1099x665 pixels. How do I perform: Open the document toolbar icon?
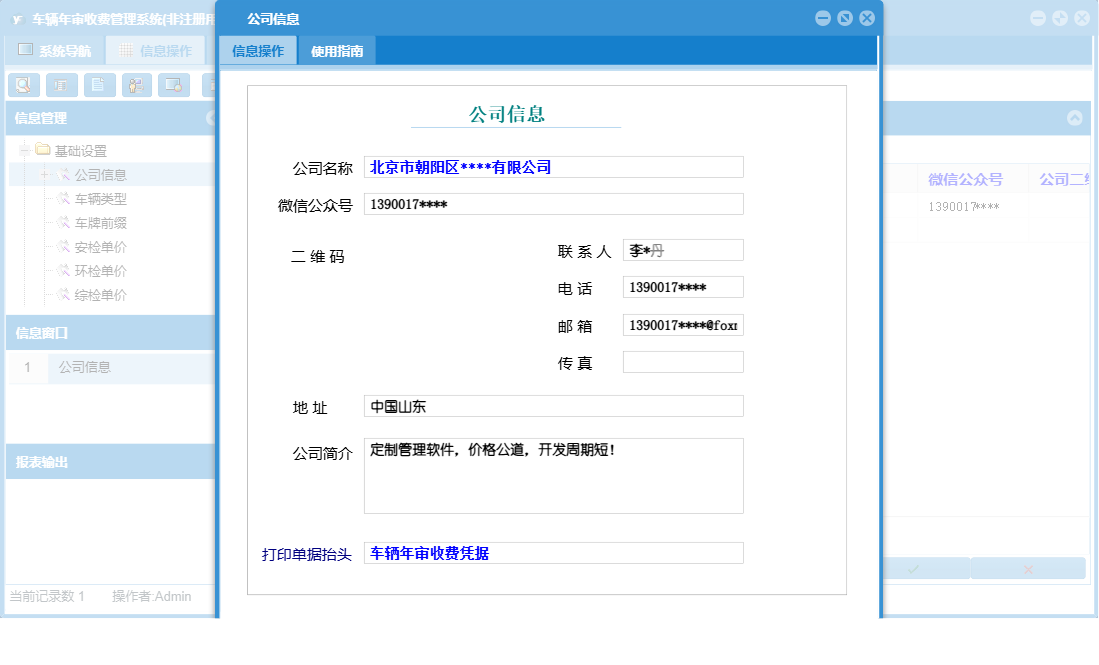click(99, 85)
